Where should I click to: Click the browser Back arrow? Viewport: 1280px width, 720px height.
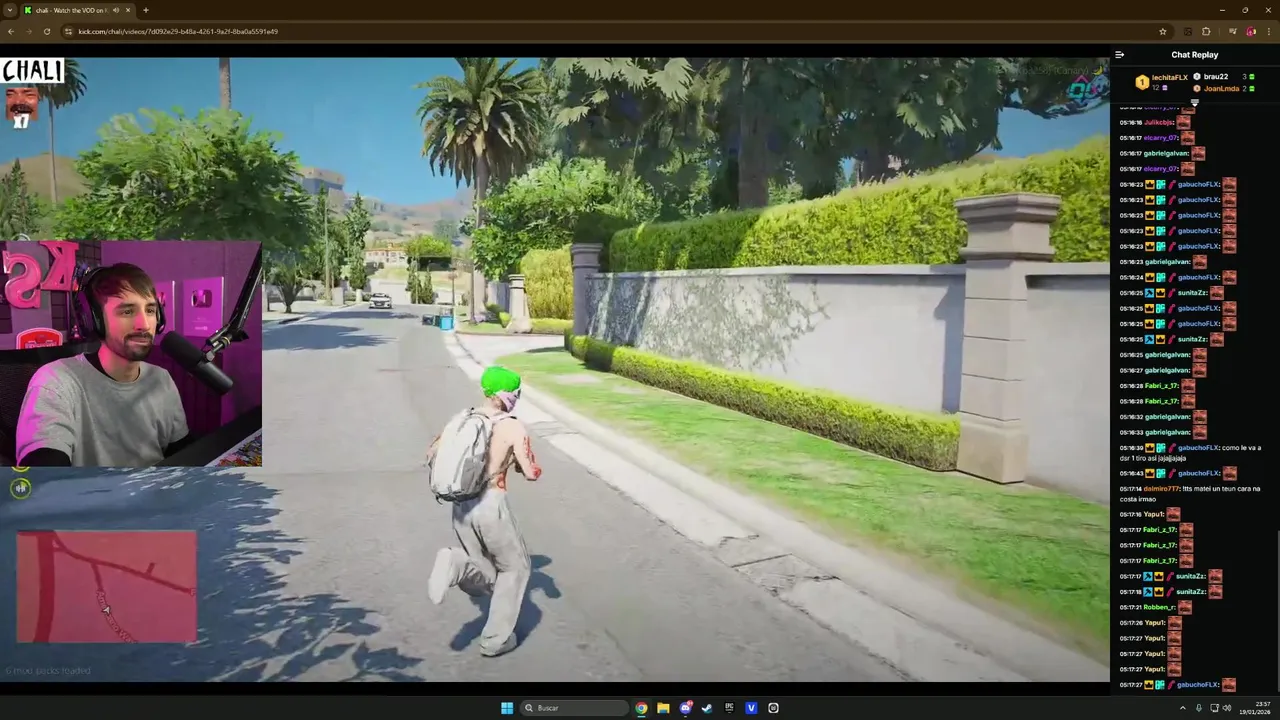click(x=11, y=31)
